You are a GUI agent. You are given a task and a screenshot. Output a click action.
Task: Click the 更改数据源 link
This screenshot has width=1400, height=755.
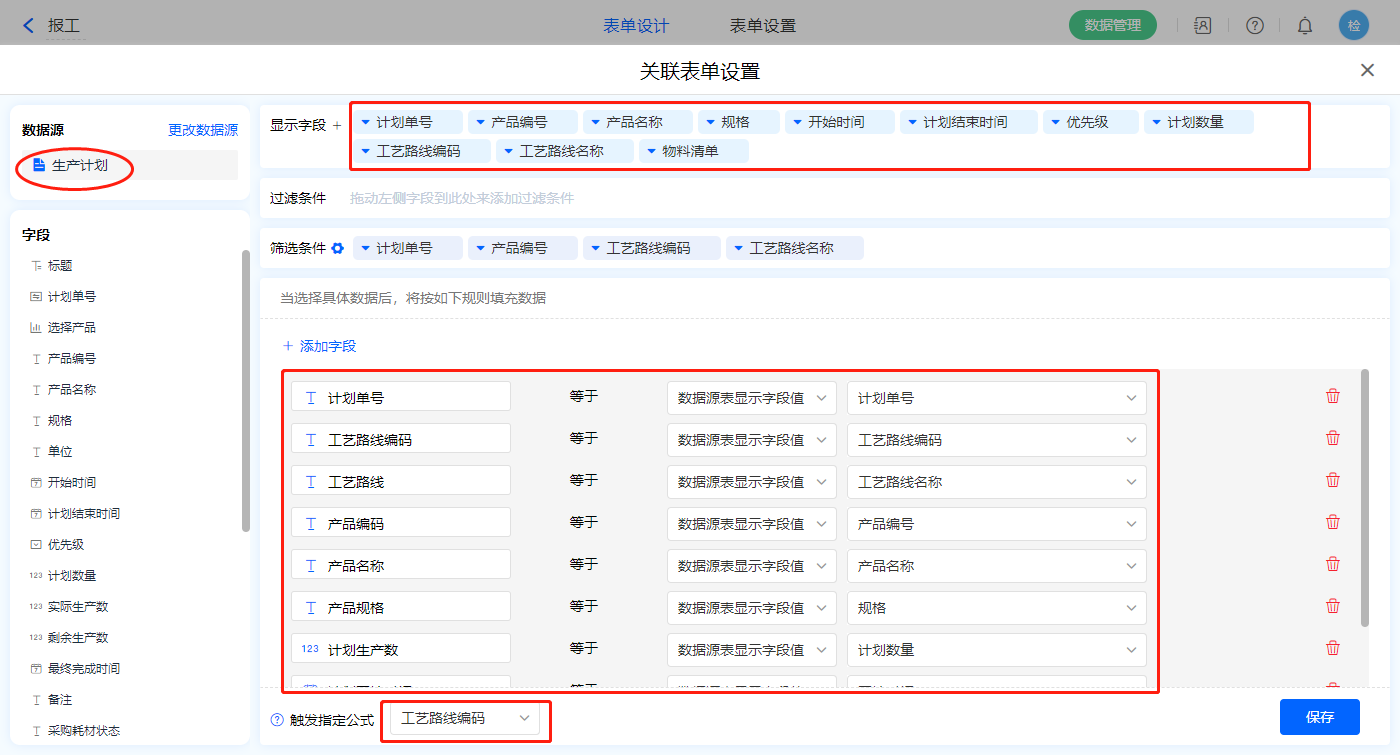click(x=203, y=130)
